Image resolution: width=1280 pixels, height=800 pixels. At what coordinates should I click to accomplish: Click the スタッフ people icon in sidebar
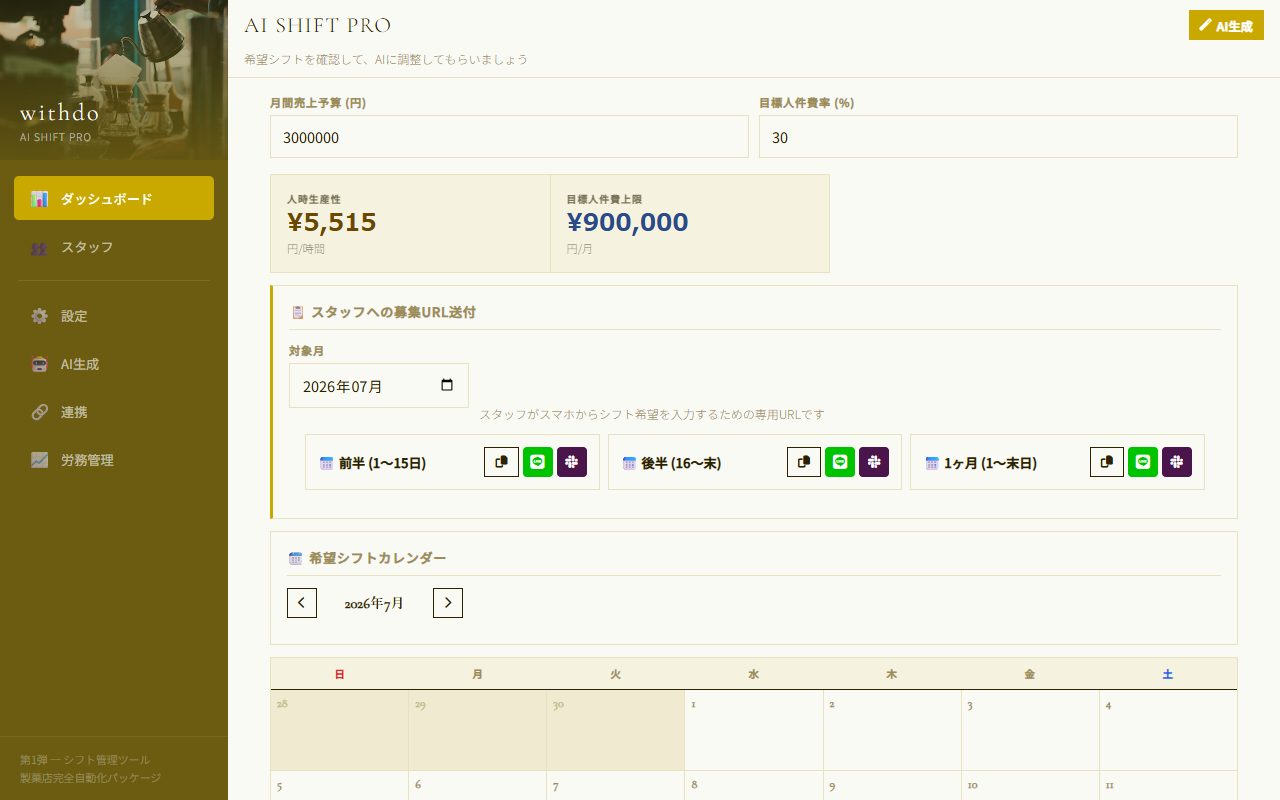tap(39, 247)
